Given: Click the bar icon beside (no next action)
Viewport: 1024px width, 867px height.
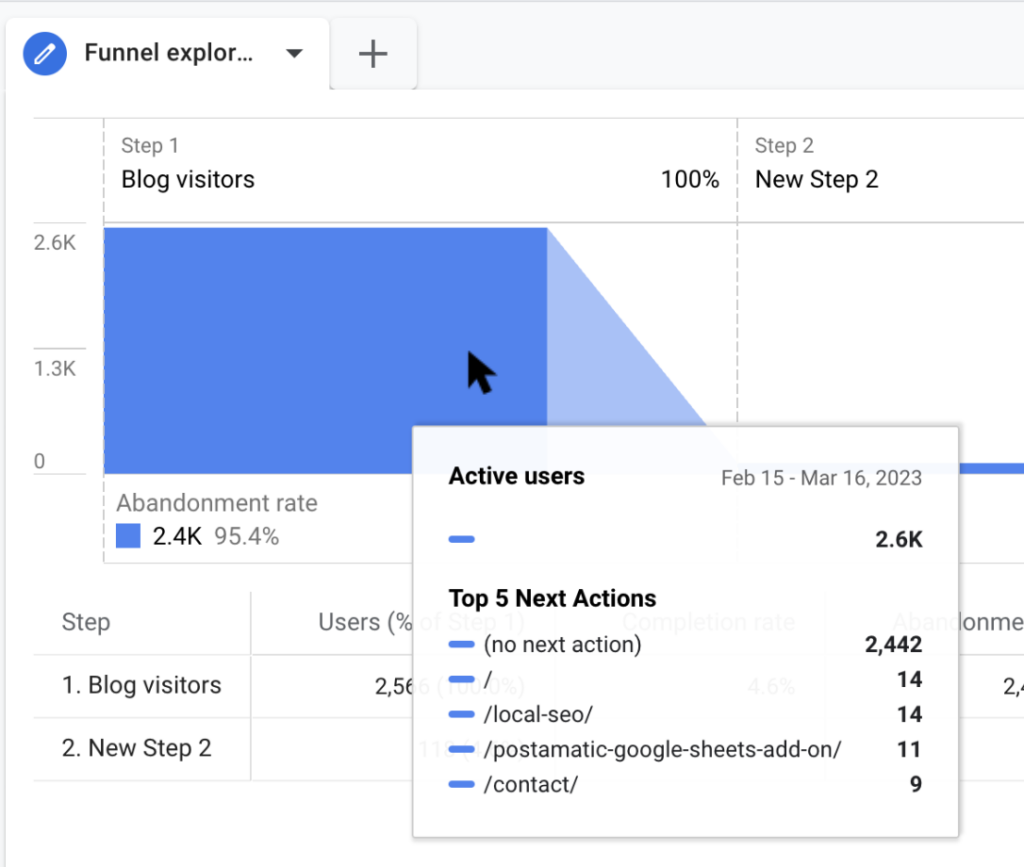Looking at the screenshot, I should pyautogui.click(x=461, y=645).
